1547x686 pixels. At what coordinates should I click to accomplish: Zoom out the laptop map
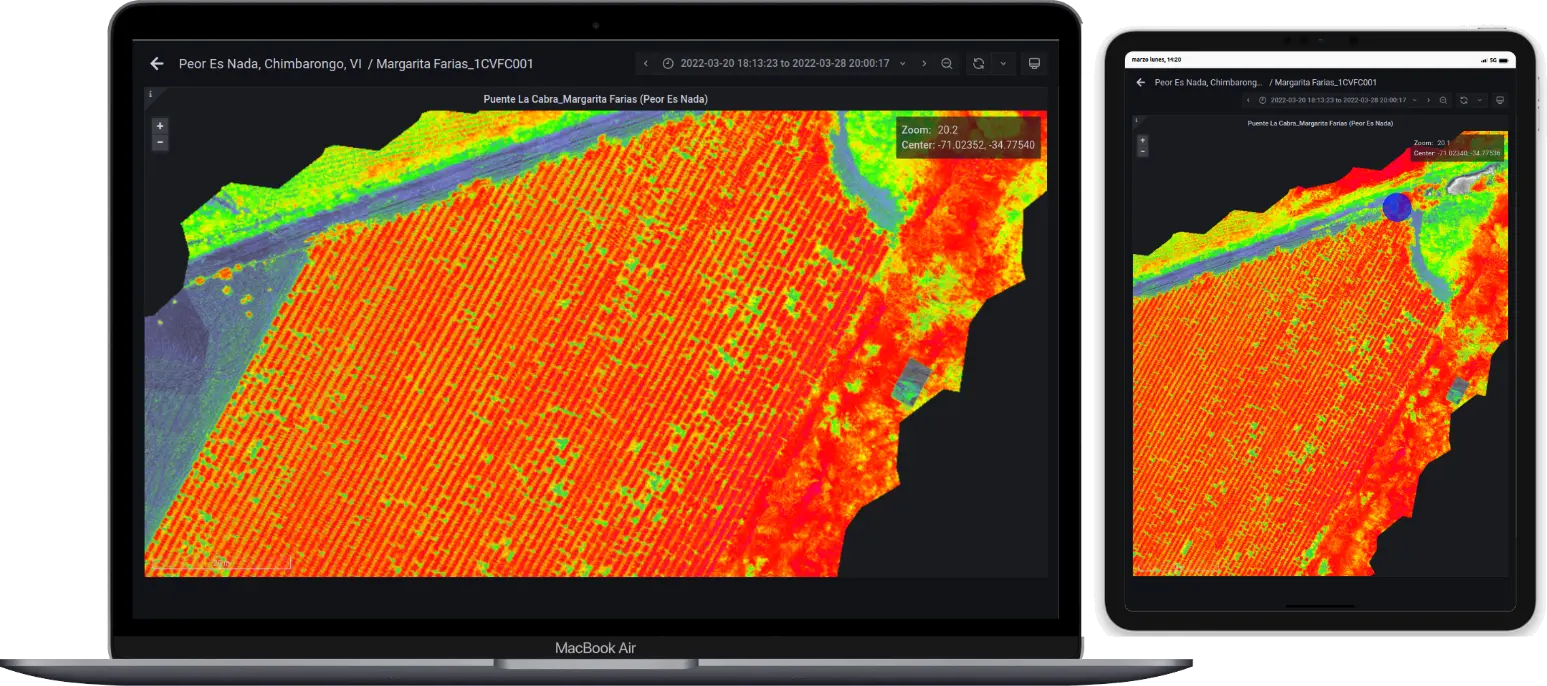(160, 143)
